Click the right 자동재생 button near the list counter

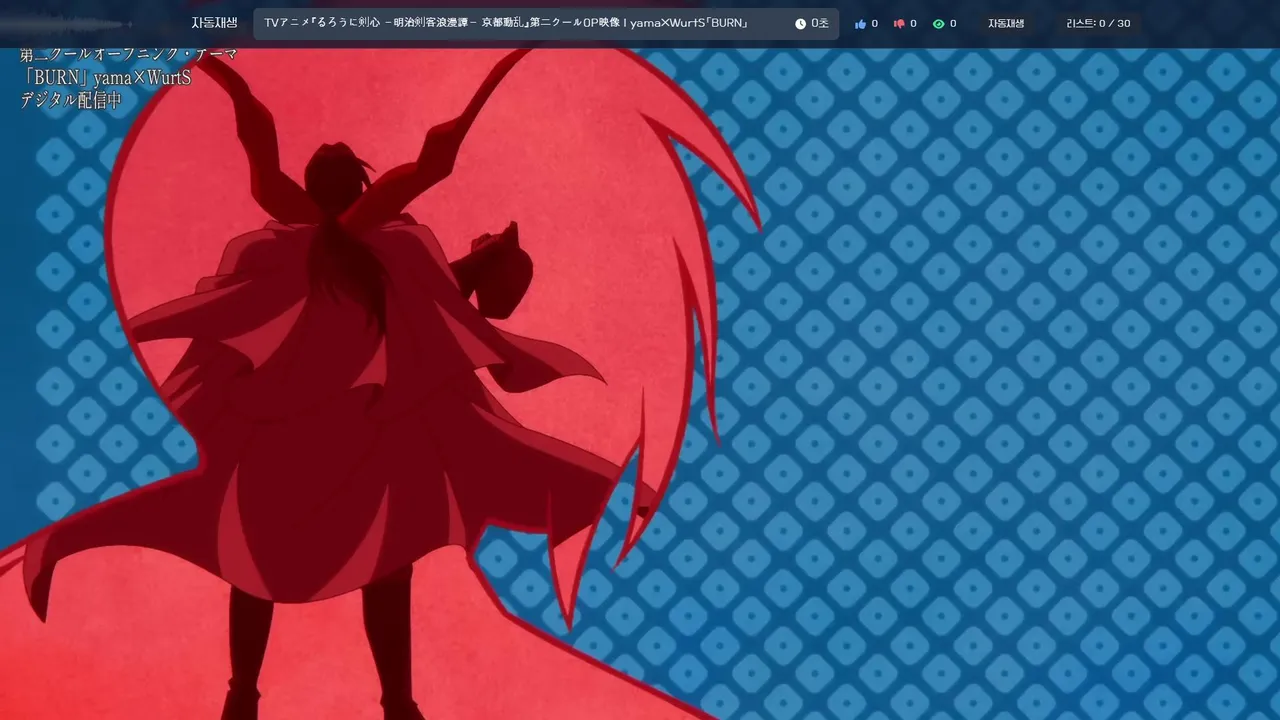[x=1006, y=23]
